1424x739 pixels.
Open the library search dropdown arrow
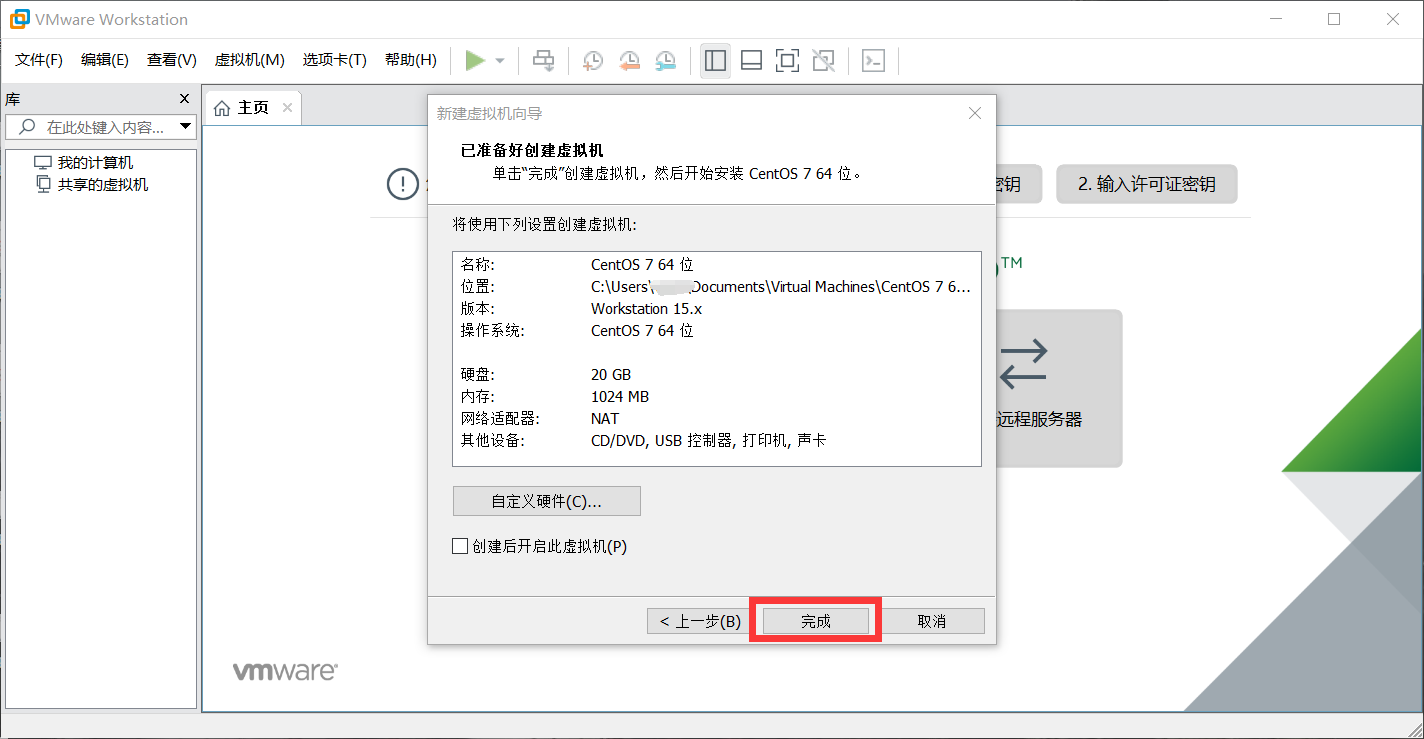tap(185, 127)
